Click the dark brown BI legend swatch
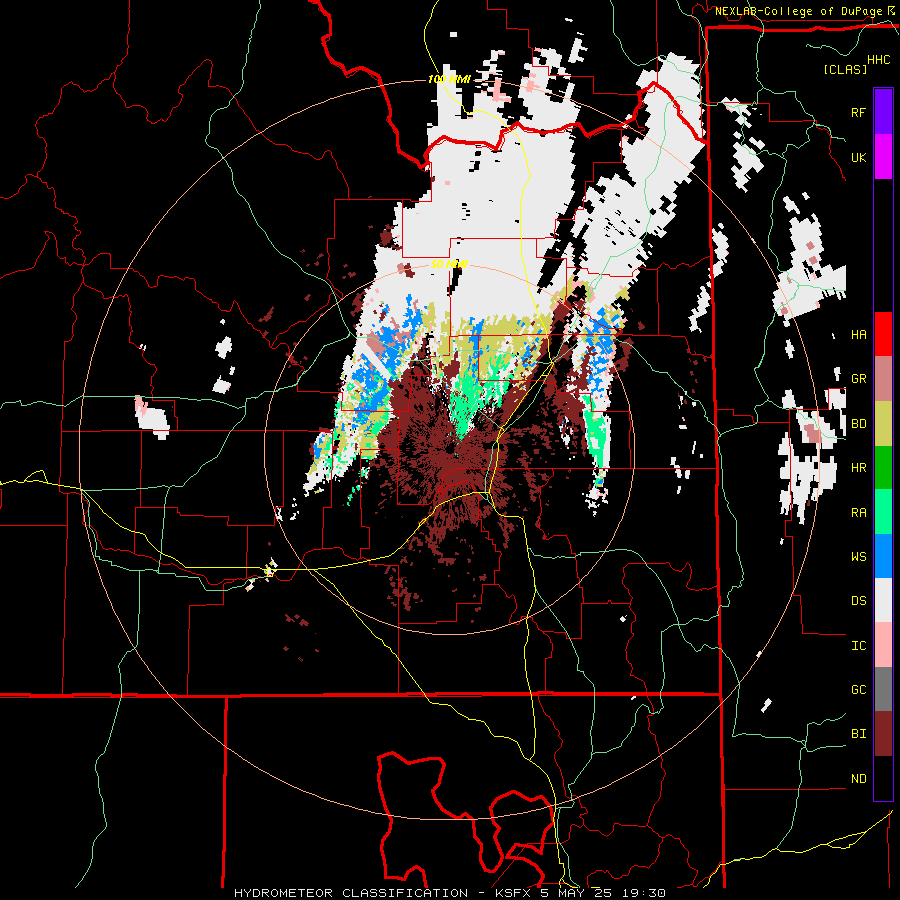This screenshot has width=900, height=900. tap(883, 734)
